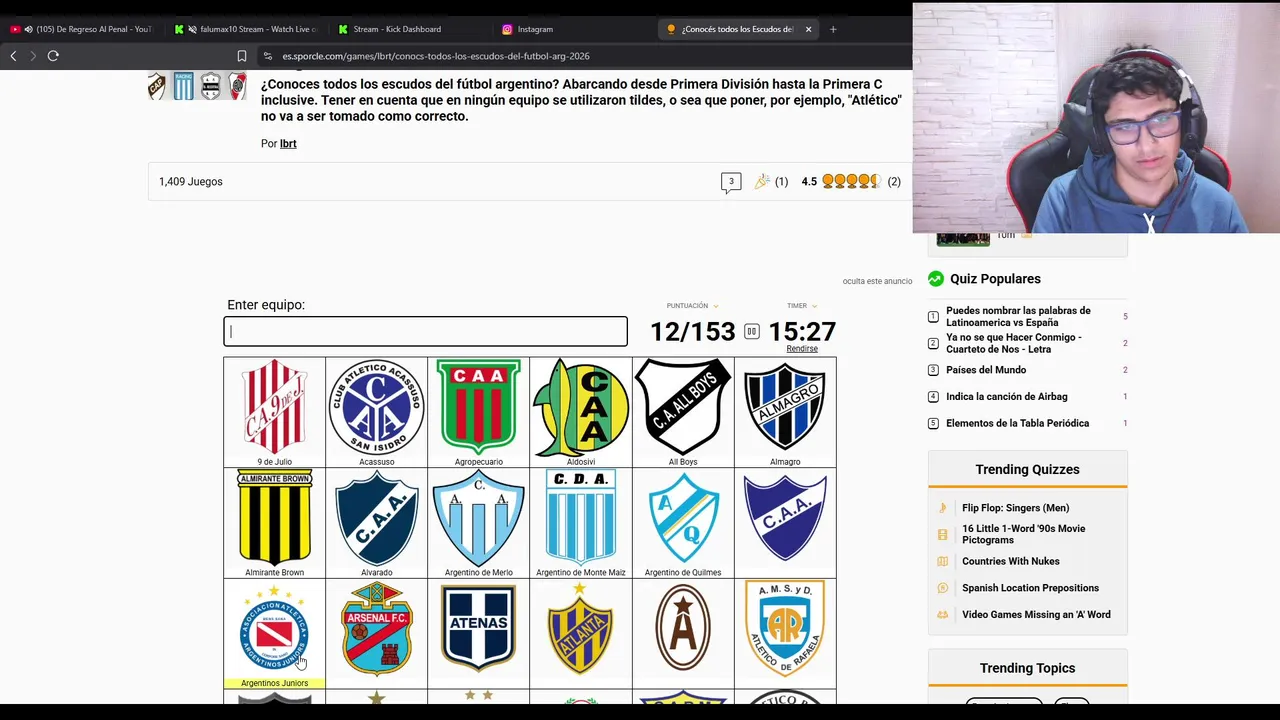Rate the quiz using the star rating
1280x720 pixels.
click(851, 182)
